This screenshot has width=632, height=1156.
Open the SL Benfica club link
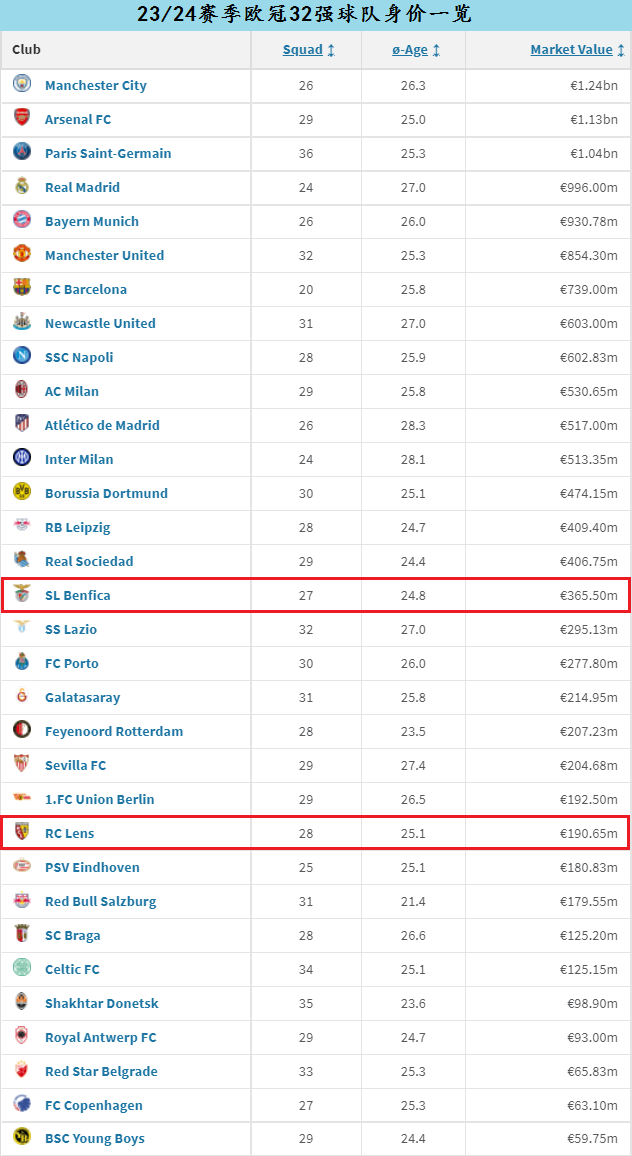77,595
